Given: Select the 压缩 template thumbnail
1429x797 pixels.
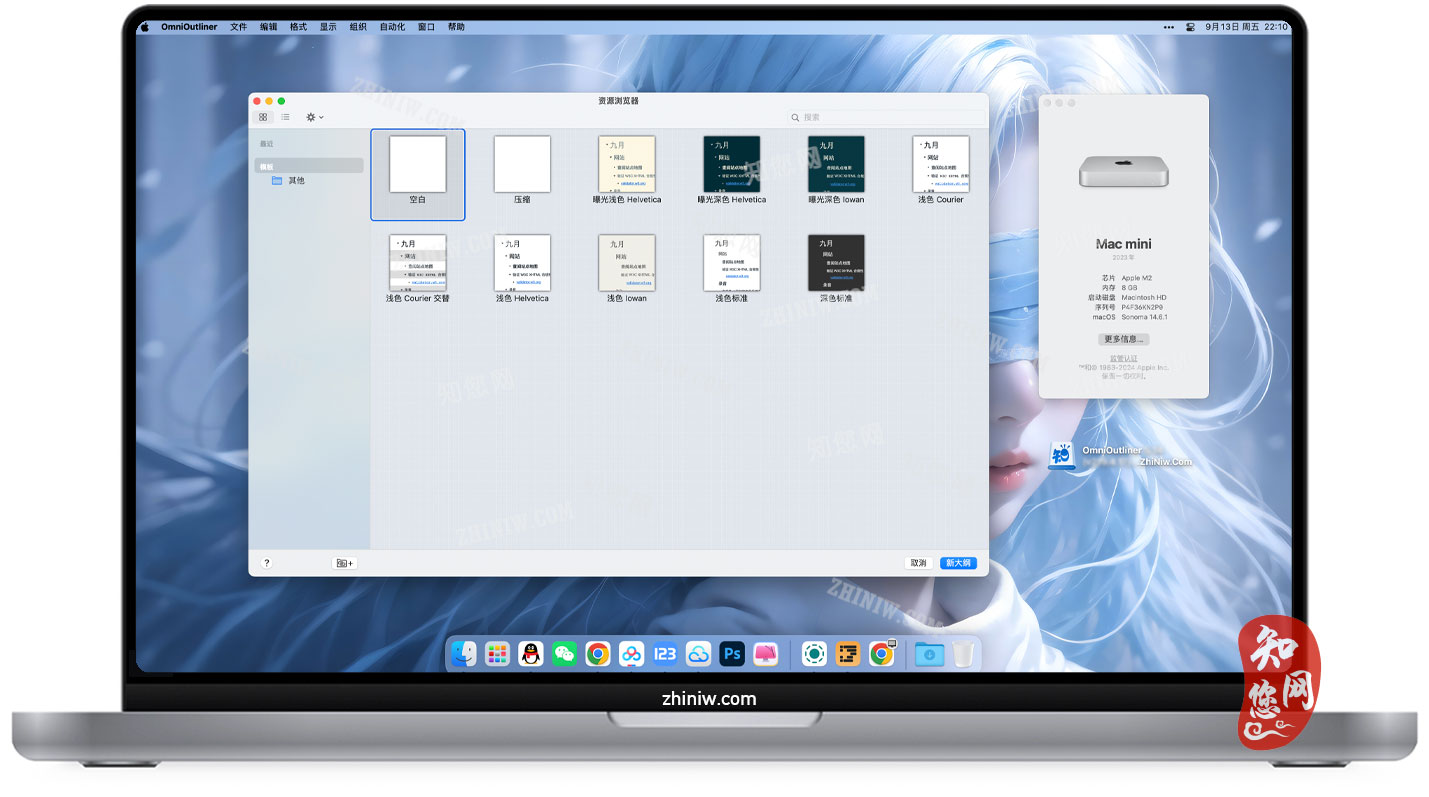Looking at the screenshot, I should tap(522, 165).
